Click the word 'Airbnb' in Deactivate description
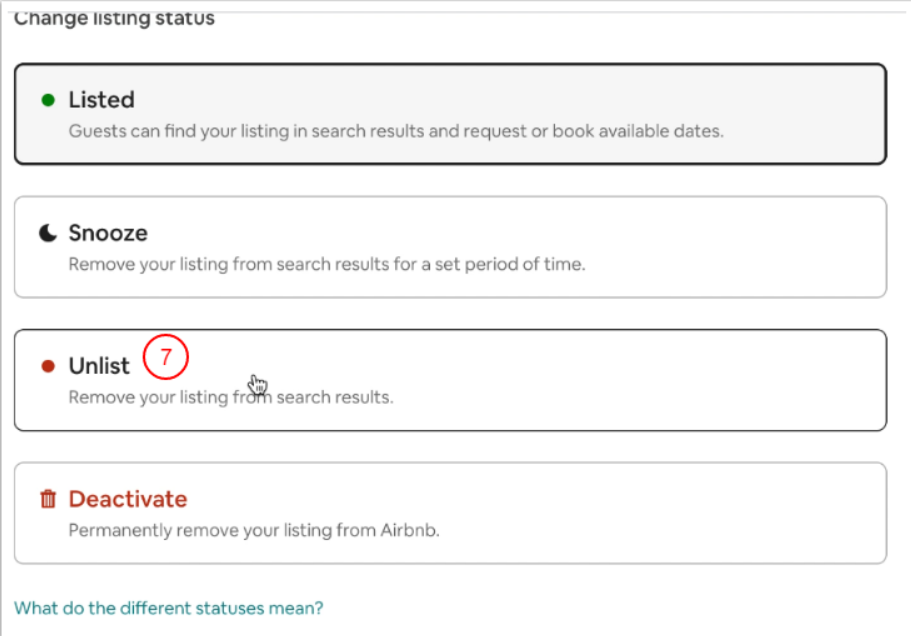The height and width of the screenshot is (636, 911). point(411,530)
